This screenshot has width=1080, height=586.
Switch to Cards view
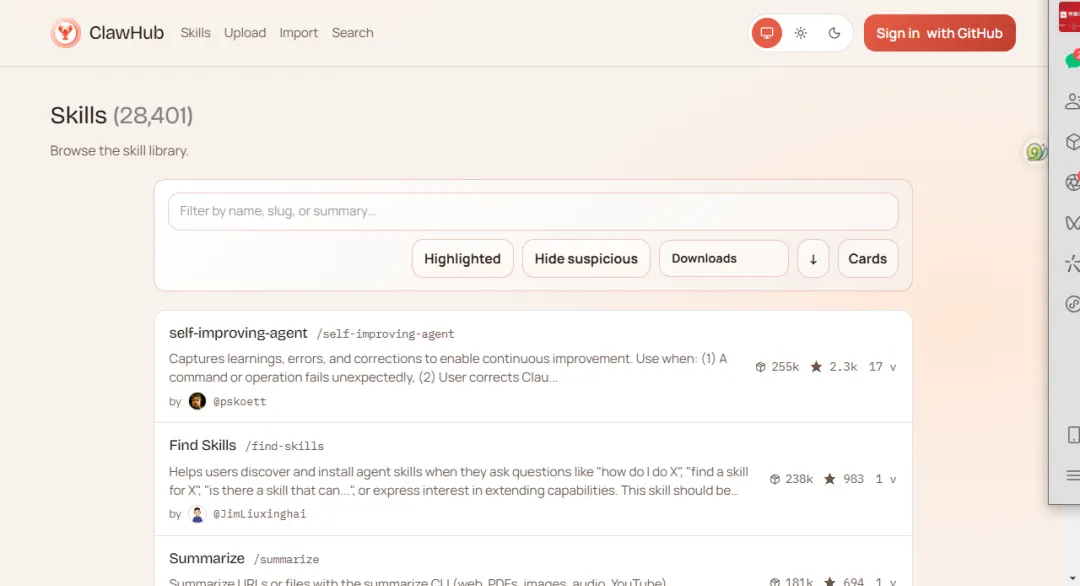click(868, 258)
